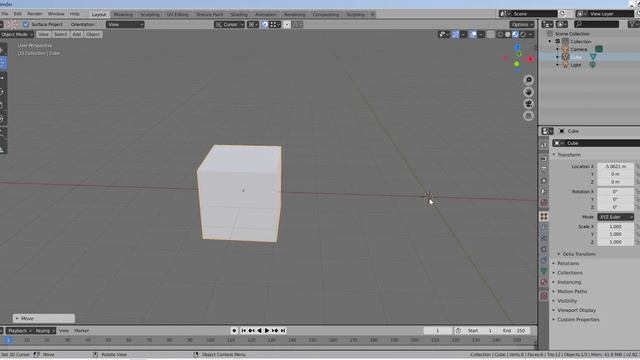Open viewport Add menu
This screenshot has width=640, height=360.
pyautogui.click(x=76, y=34)
